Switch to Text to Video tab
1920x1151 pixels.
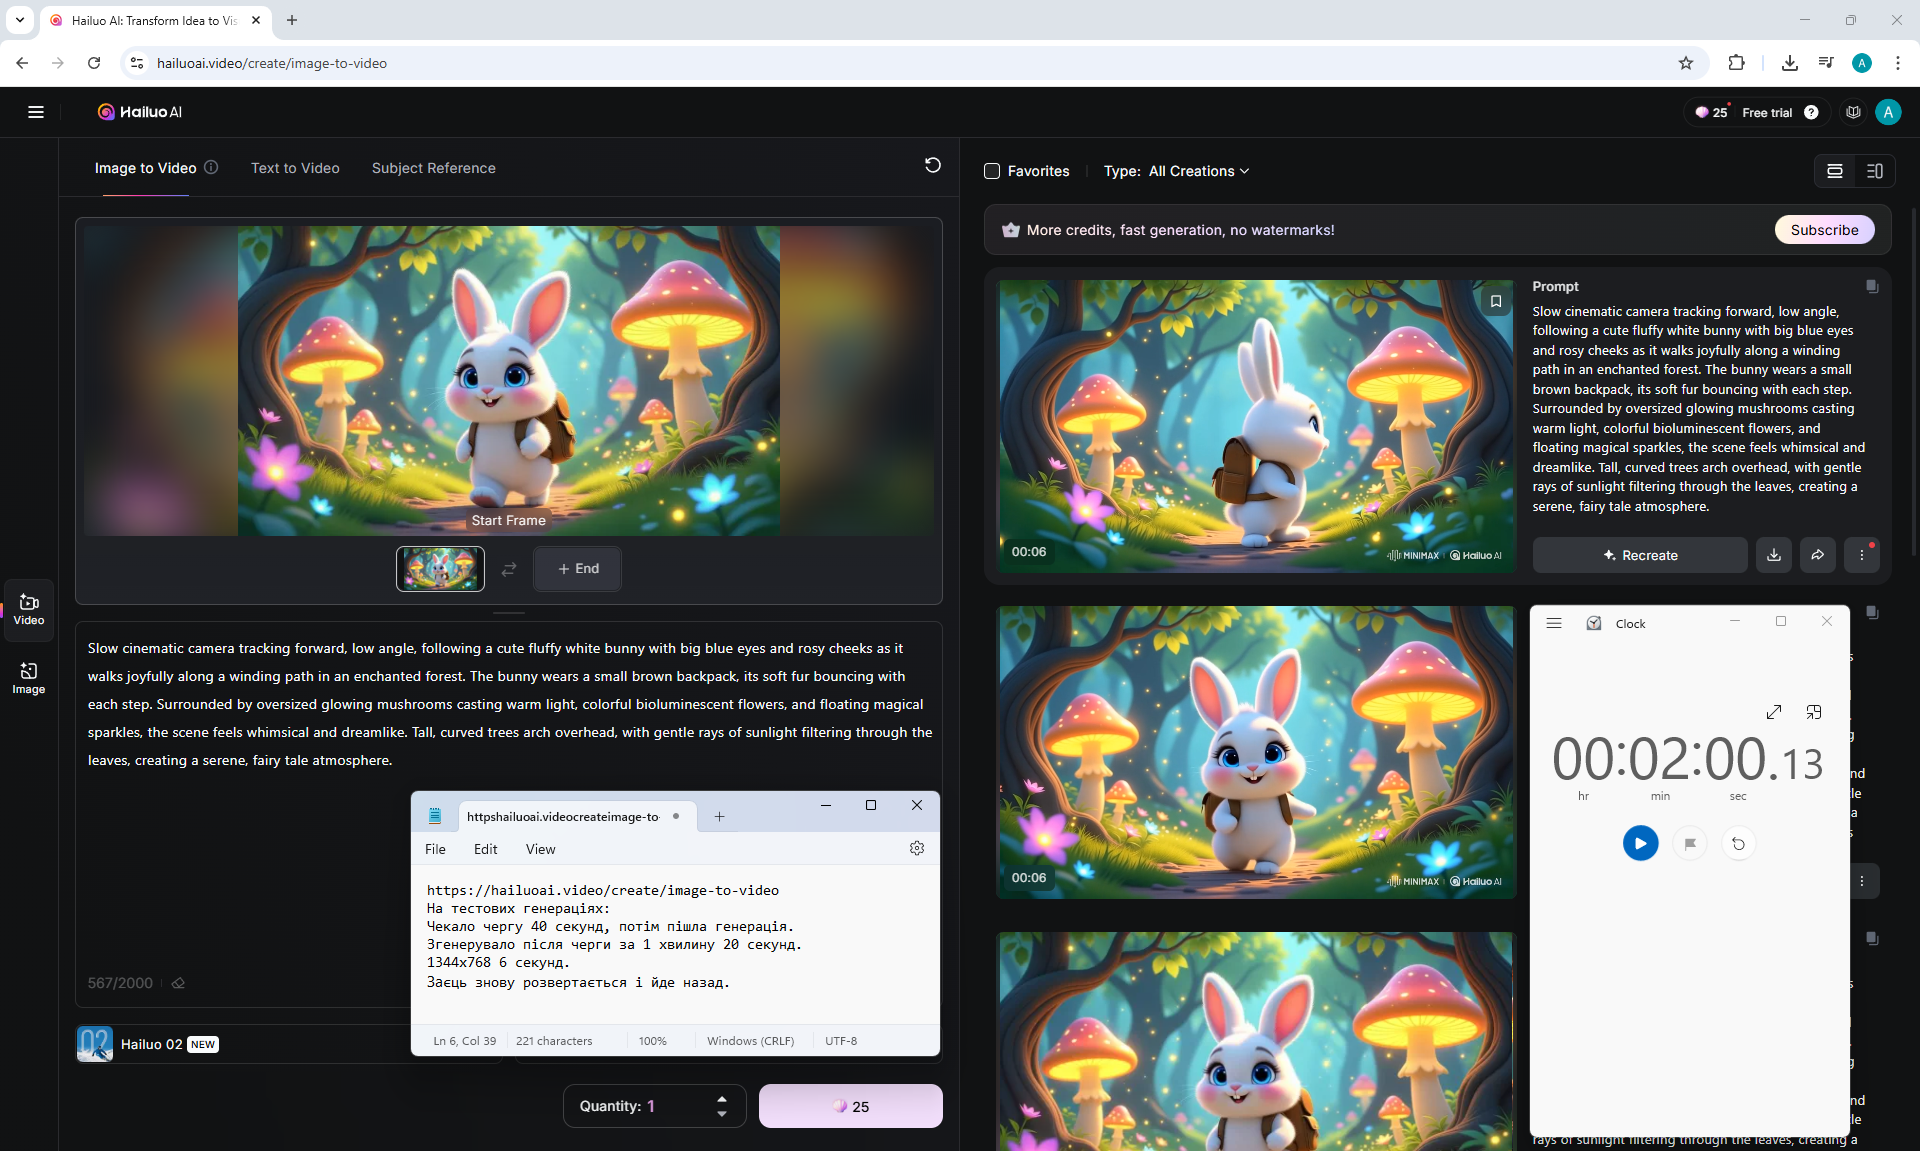295,168
